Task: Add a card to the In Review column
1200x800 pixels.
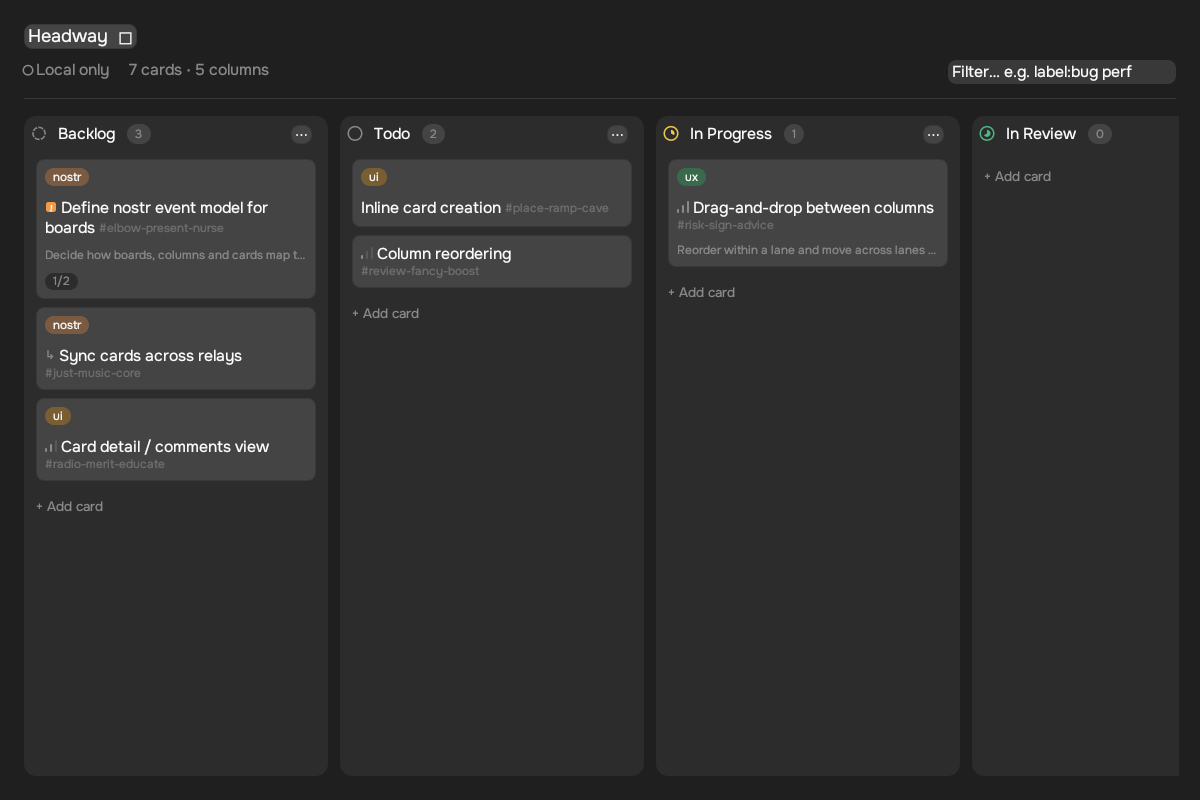Action: [1018, 177]
